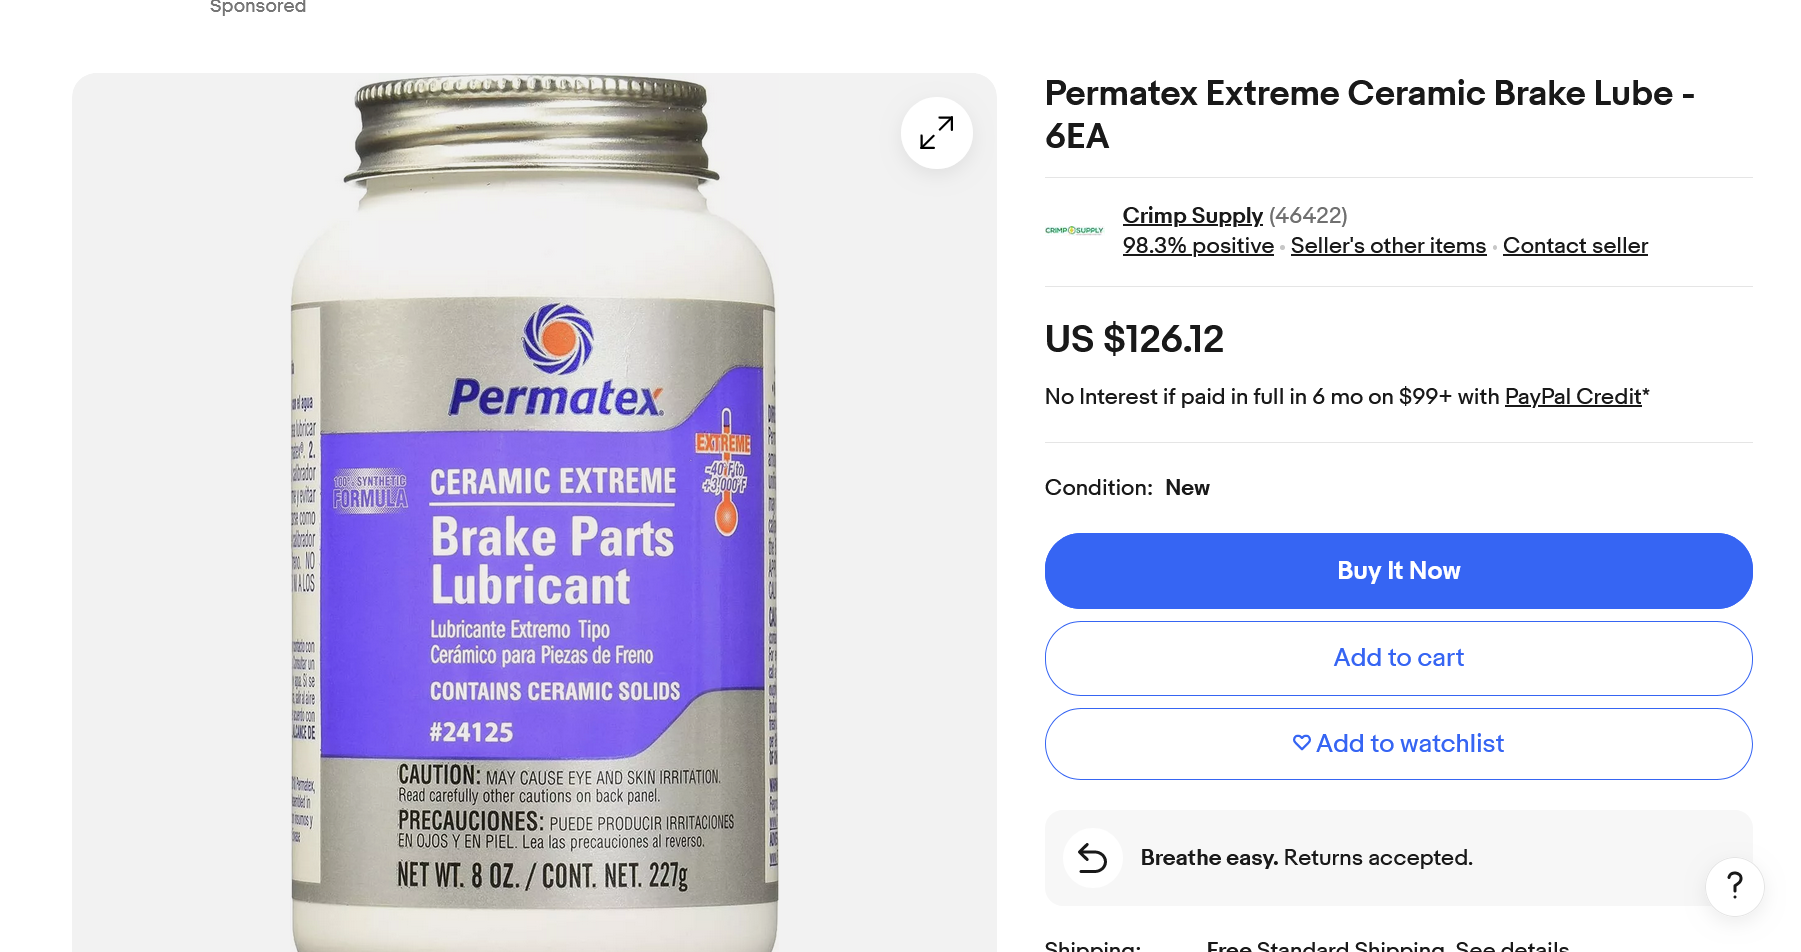Click the heart icon to watchlist item
The height and width of the screenshot is (952, 1801).
point(1301,743)
